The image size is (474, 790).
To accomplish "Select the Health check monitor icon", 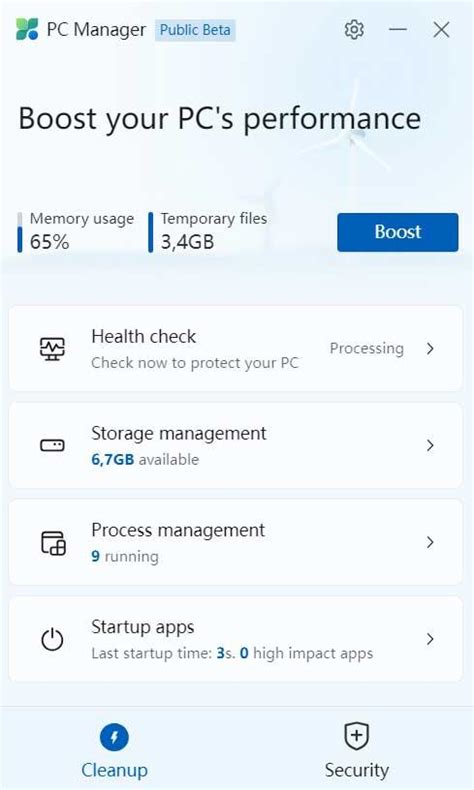I will 52,349.
